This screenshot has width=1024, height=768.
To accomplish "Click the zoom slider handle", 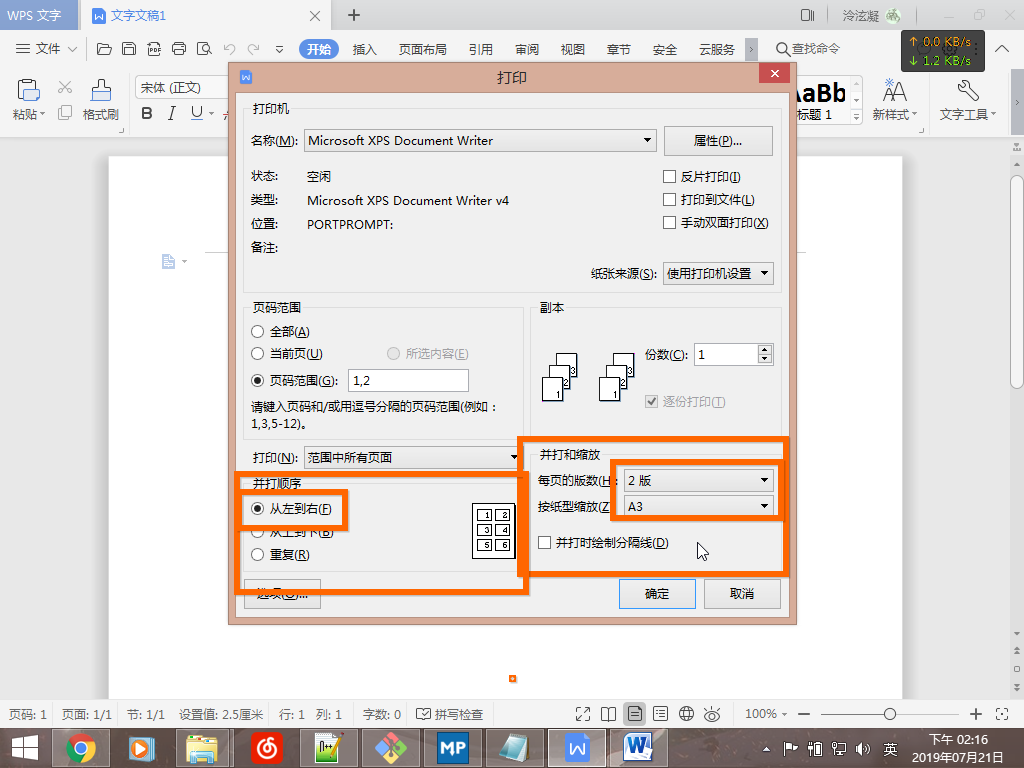I will pos(889,714).
